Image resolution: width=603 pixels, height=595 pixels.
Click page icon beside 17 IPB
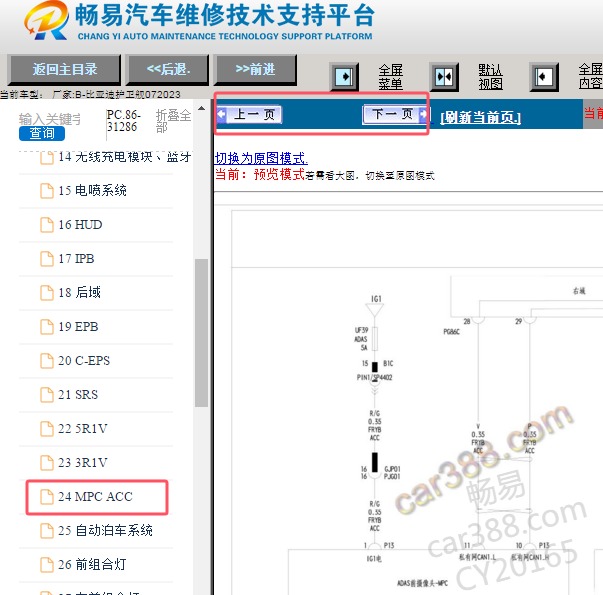47,258
